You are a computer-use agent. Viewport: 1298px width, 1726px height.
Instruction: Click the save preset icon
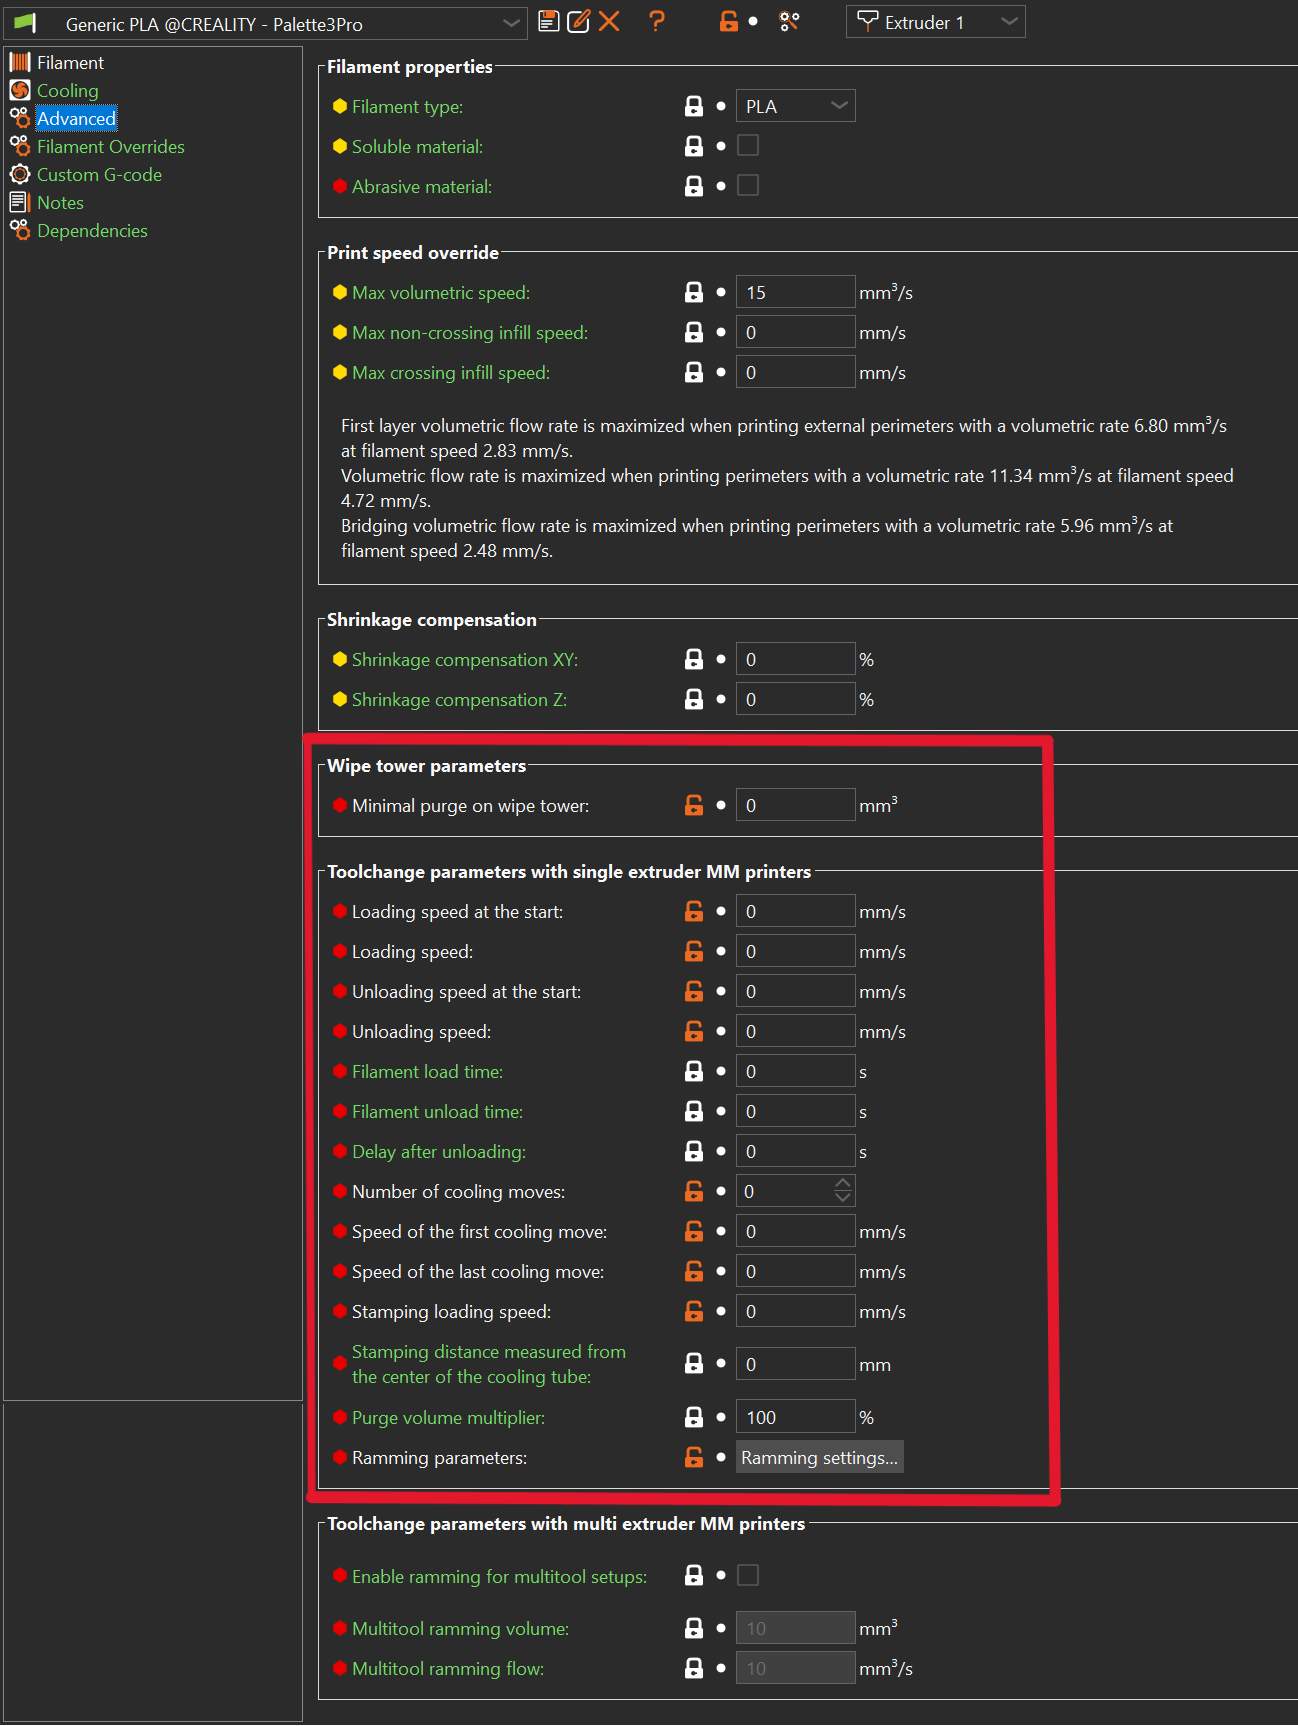point(548,21)
